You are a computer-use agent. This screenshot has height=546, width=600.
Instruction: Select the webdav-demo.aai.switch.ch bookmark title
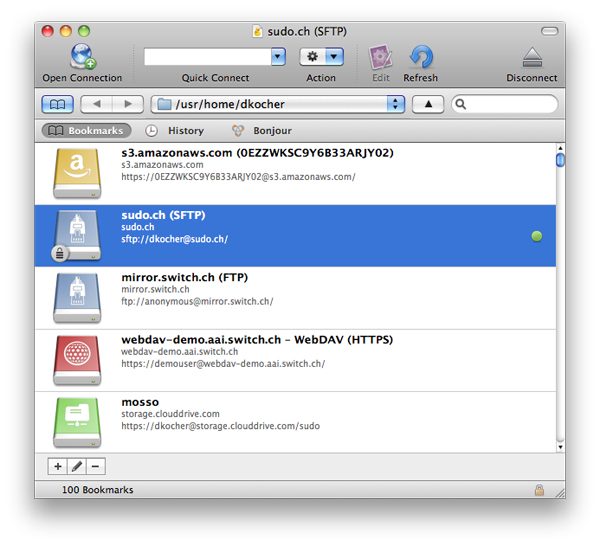click(x=257, y=339)
